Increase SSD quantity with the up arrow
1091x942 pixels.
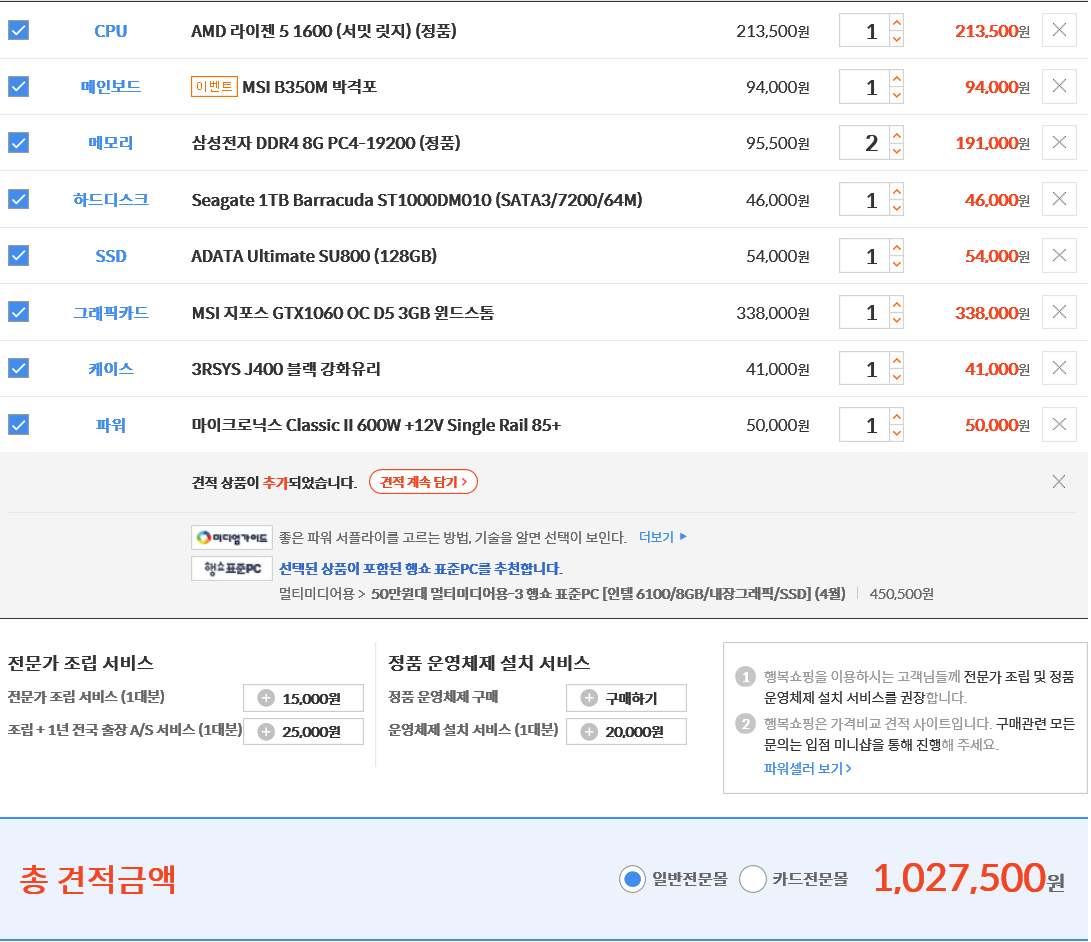click(x=897, y=248)
